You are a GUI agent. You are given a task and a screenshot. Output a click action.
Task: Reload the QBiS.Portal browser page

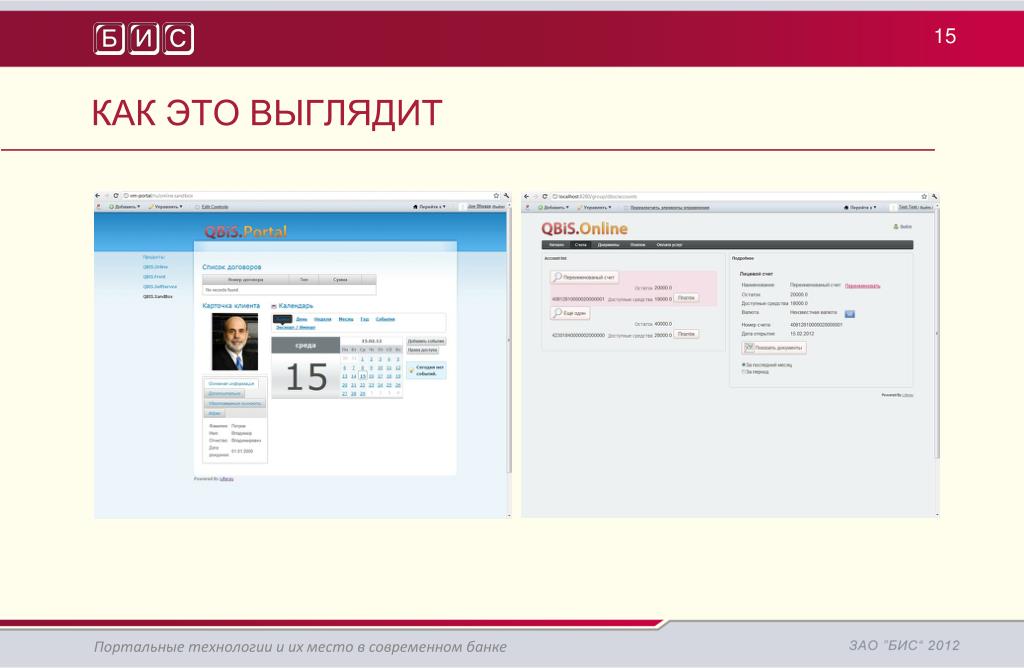(116, 196)
